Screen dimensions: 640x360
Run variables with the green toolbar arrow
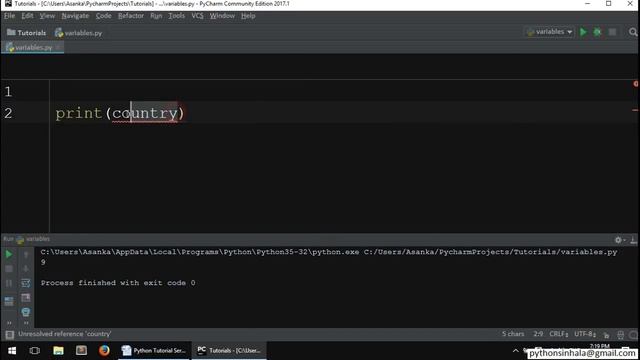[x=583, y=32]
